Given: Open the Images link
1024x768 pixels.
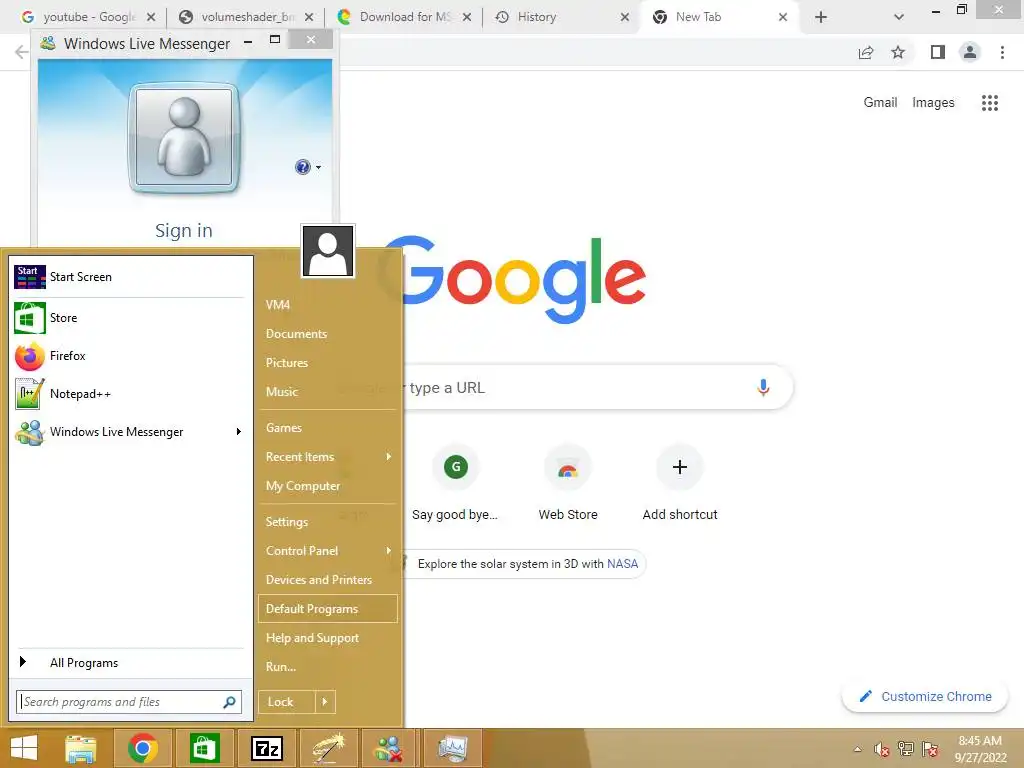Looking at the screenshot, I should [x=933, y=103].
